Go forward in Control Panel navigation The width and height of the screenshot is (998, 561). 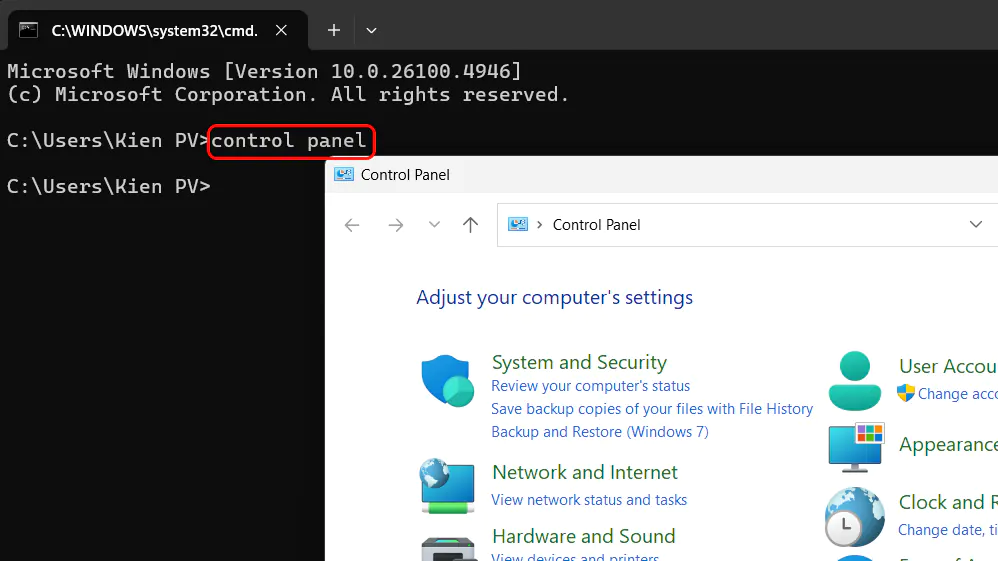(x=395, y=225)
